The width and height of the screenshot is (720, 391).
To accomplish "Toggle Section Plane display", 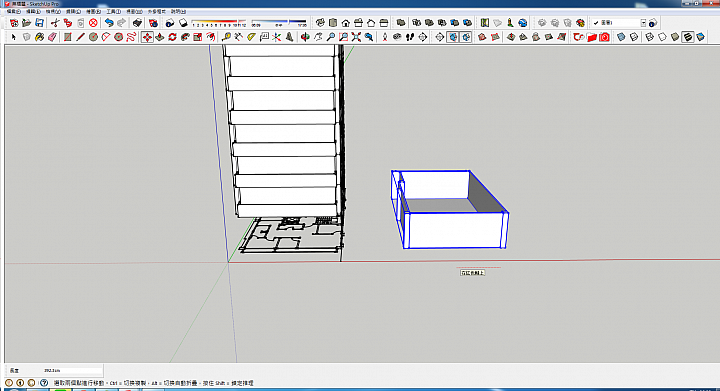I will (x=453, y=37).
